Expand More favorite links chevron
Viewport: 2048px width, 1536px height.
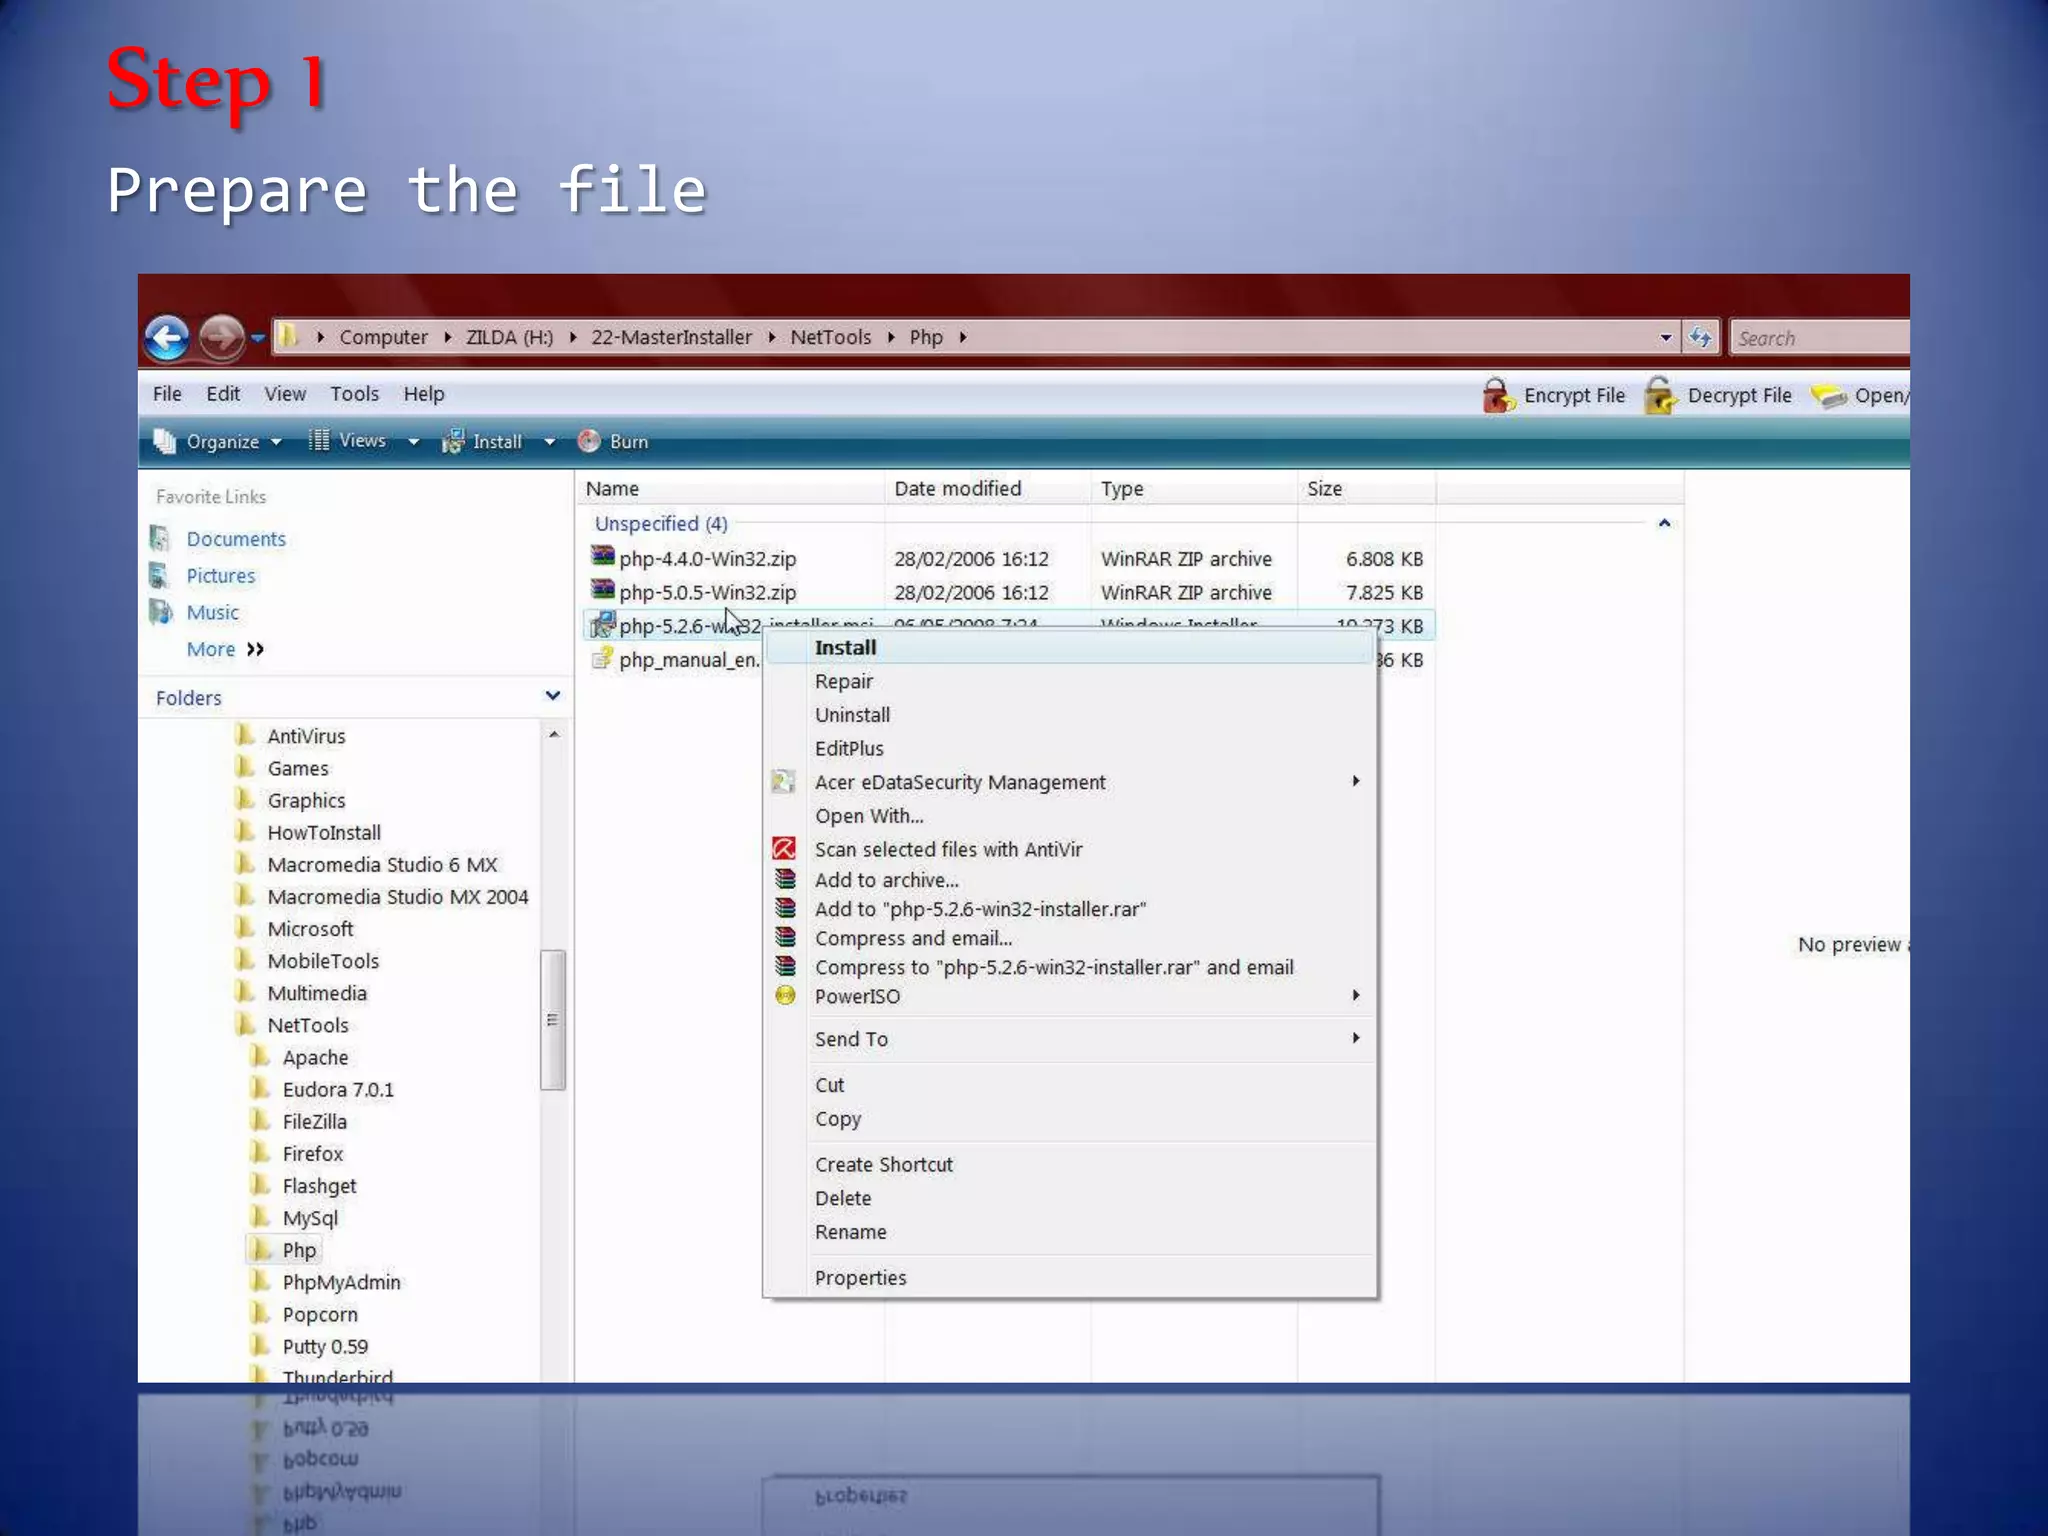click(255, 649)
